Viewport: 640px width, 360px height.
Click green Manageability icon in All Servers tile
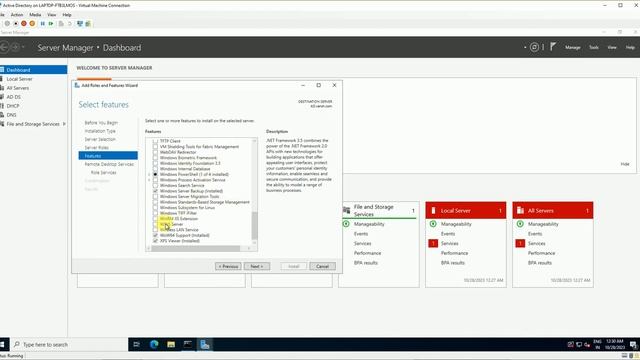point(520,224)
